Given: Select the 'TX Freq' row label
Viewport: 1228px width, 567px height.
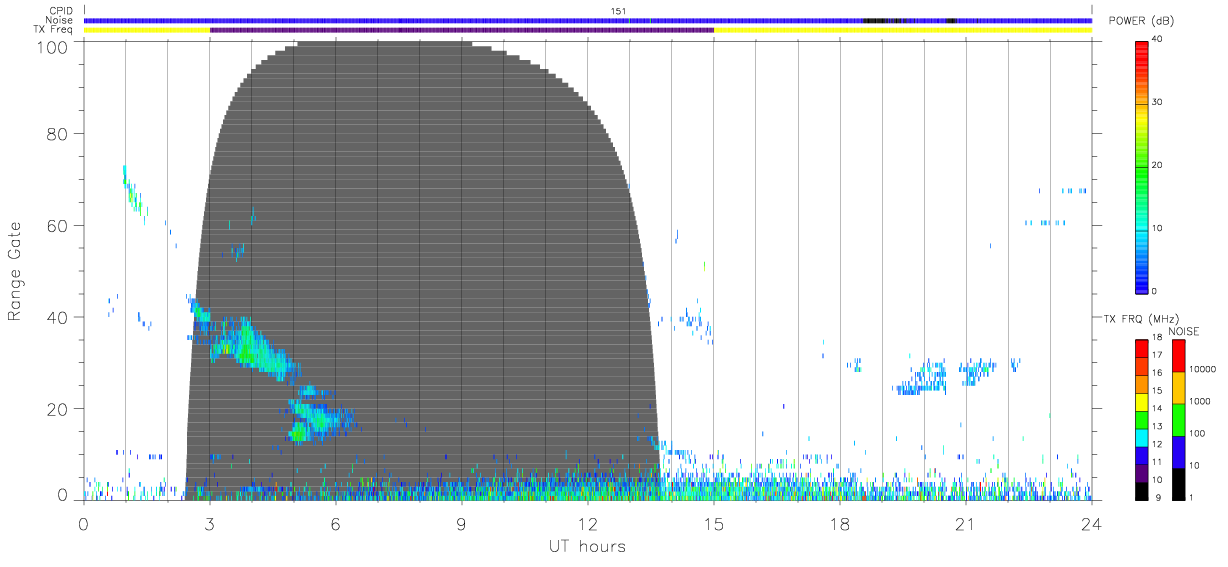Looking at the screenshot, I should pos(55,30).
